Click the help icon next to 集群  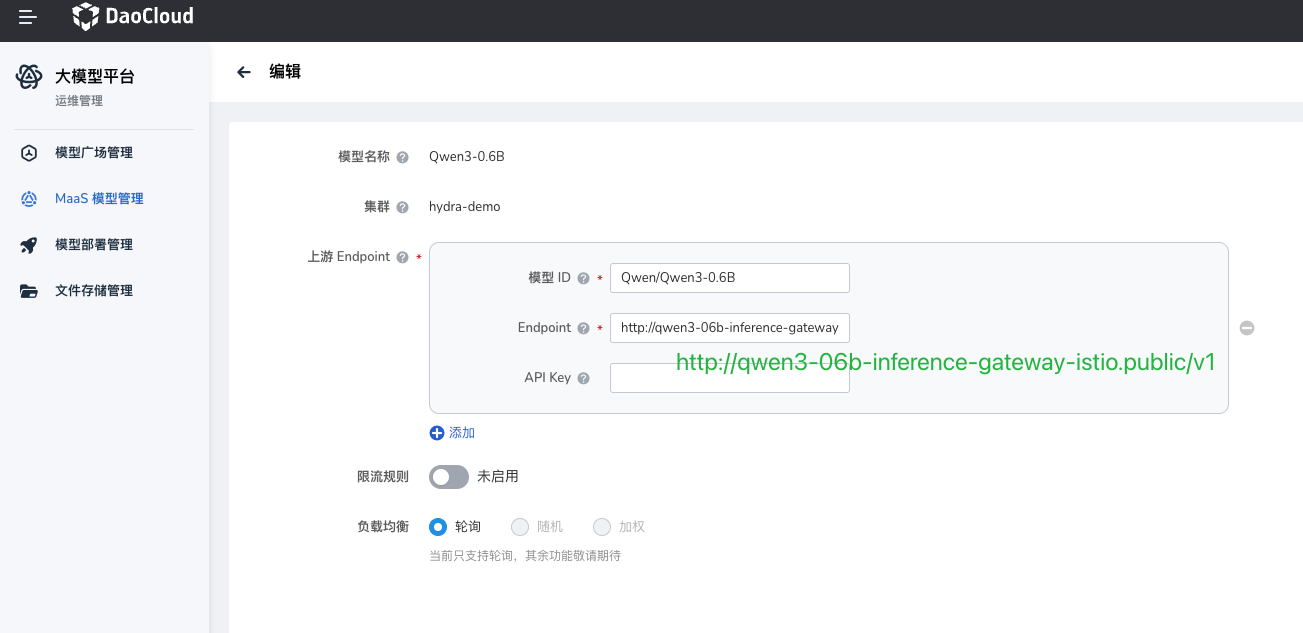402,207
